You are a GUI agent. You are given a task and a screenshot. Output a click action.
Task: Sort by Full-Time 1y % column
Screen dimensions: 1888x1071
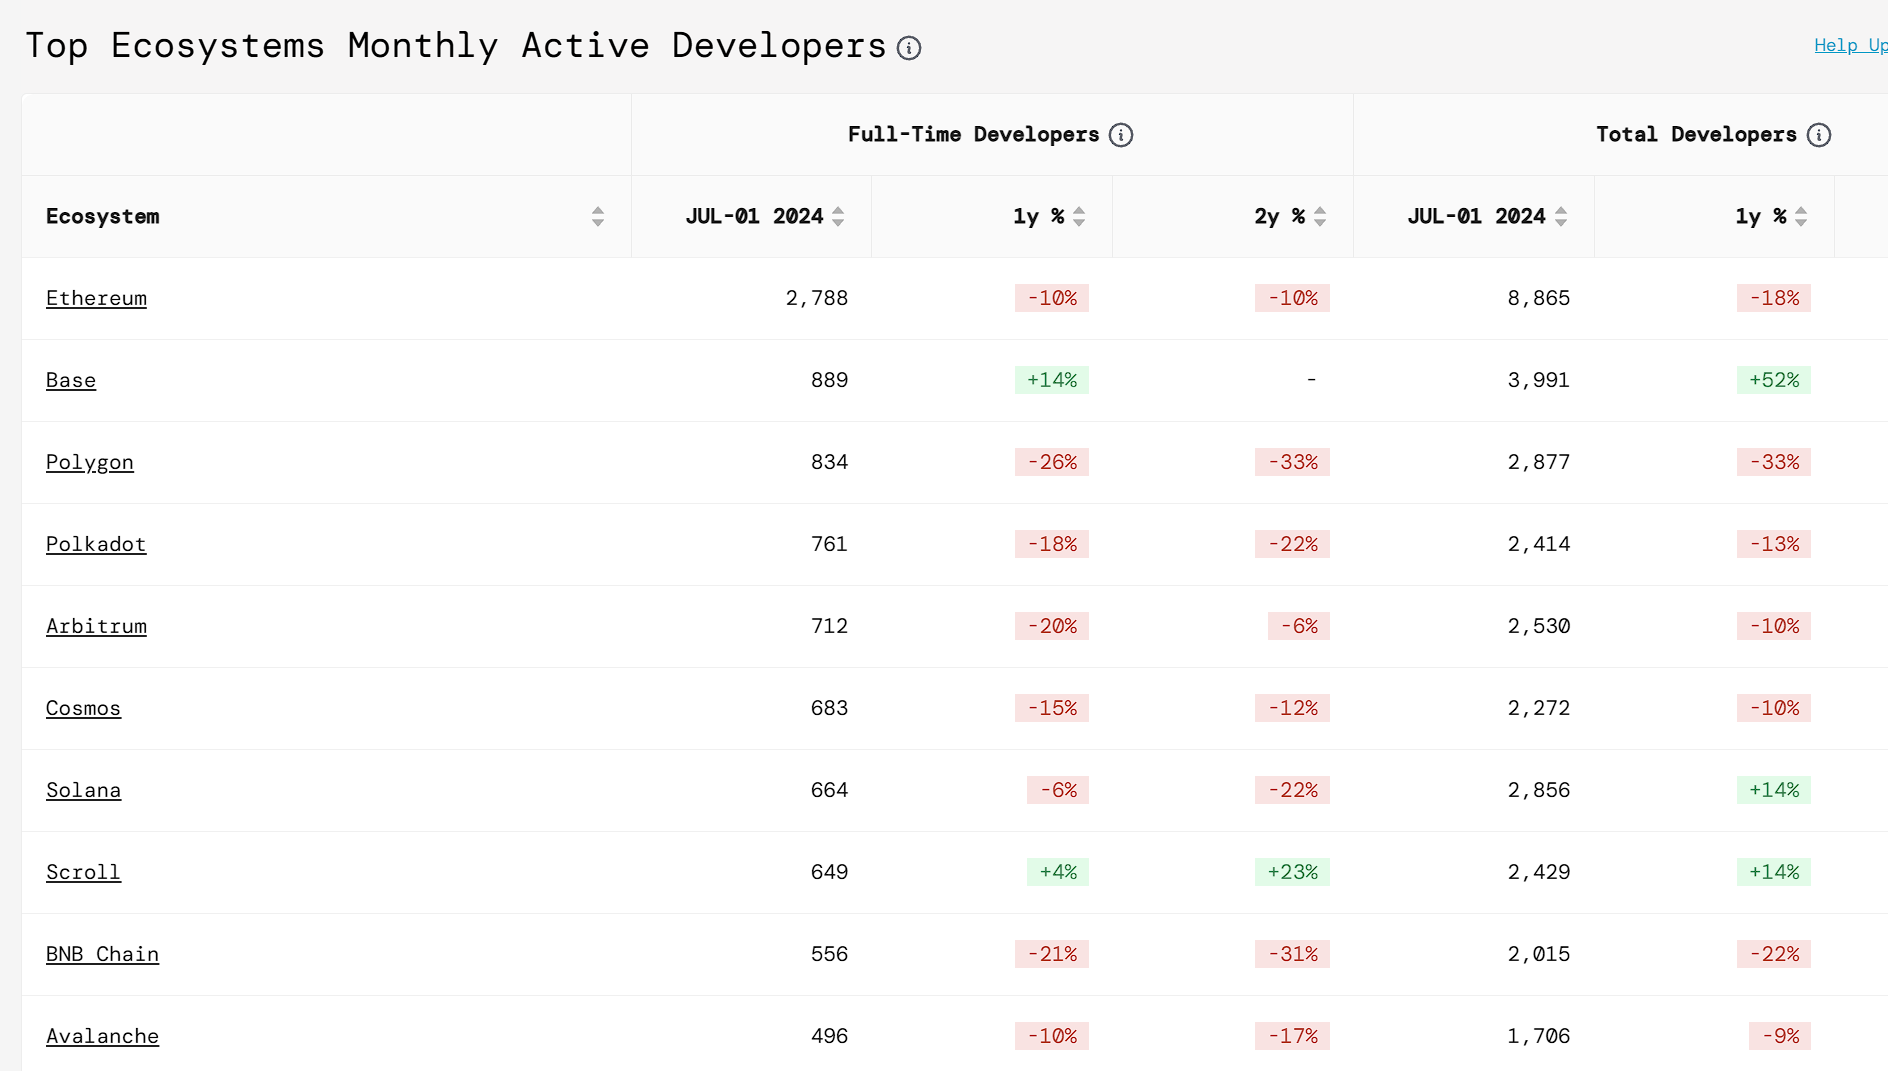click(1079, 217)
